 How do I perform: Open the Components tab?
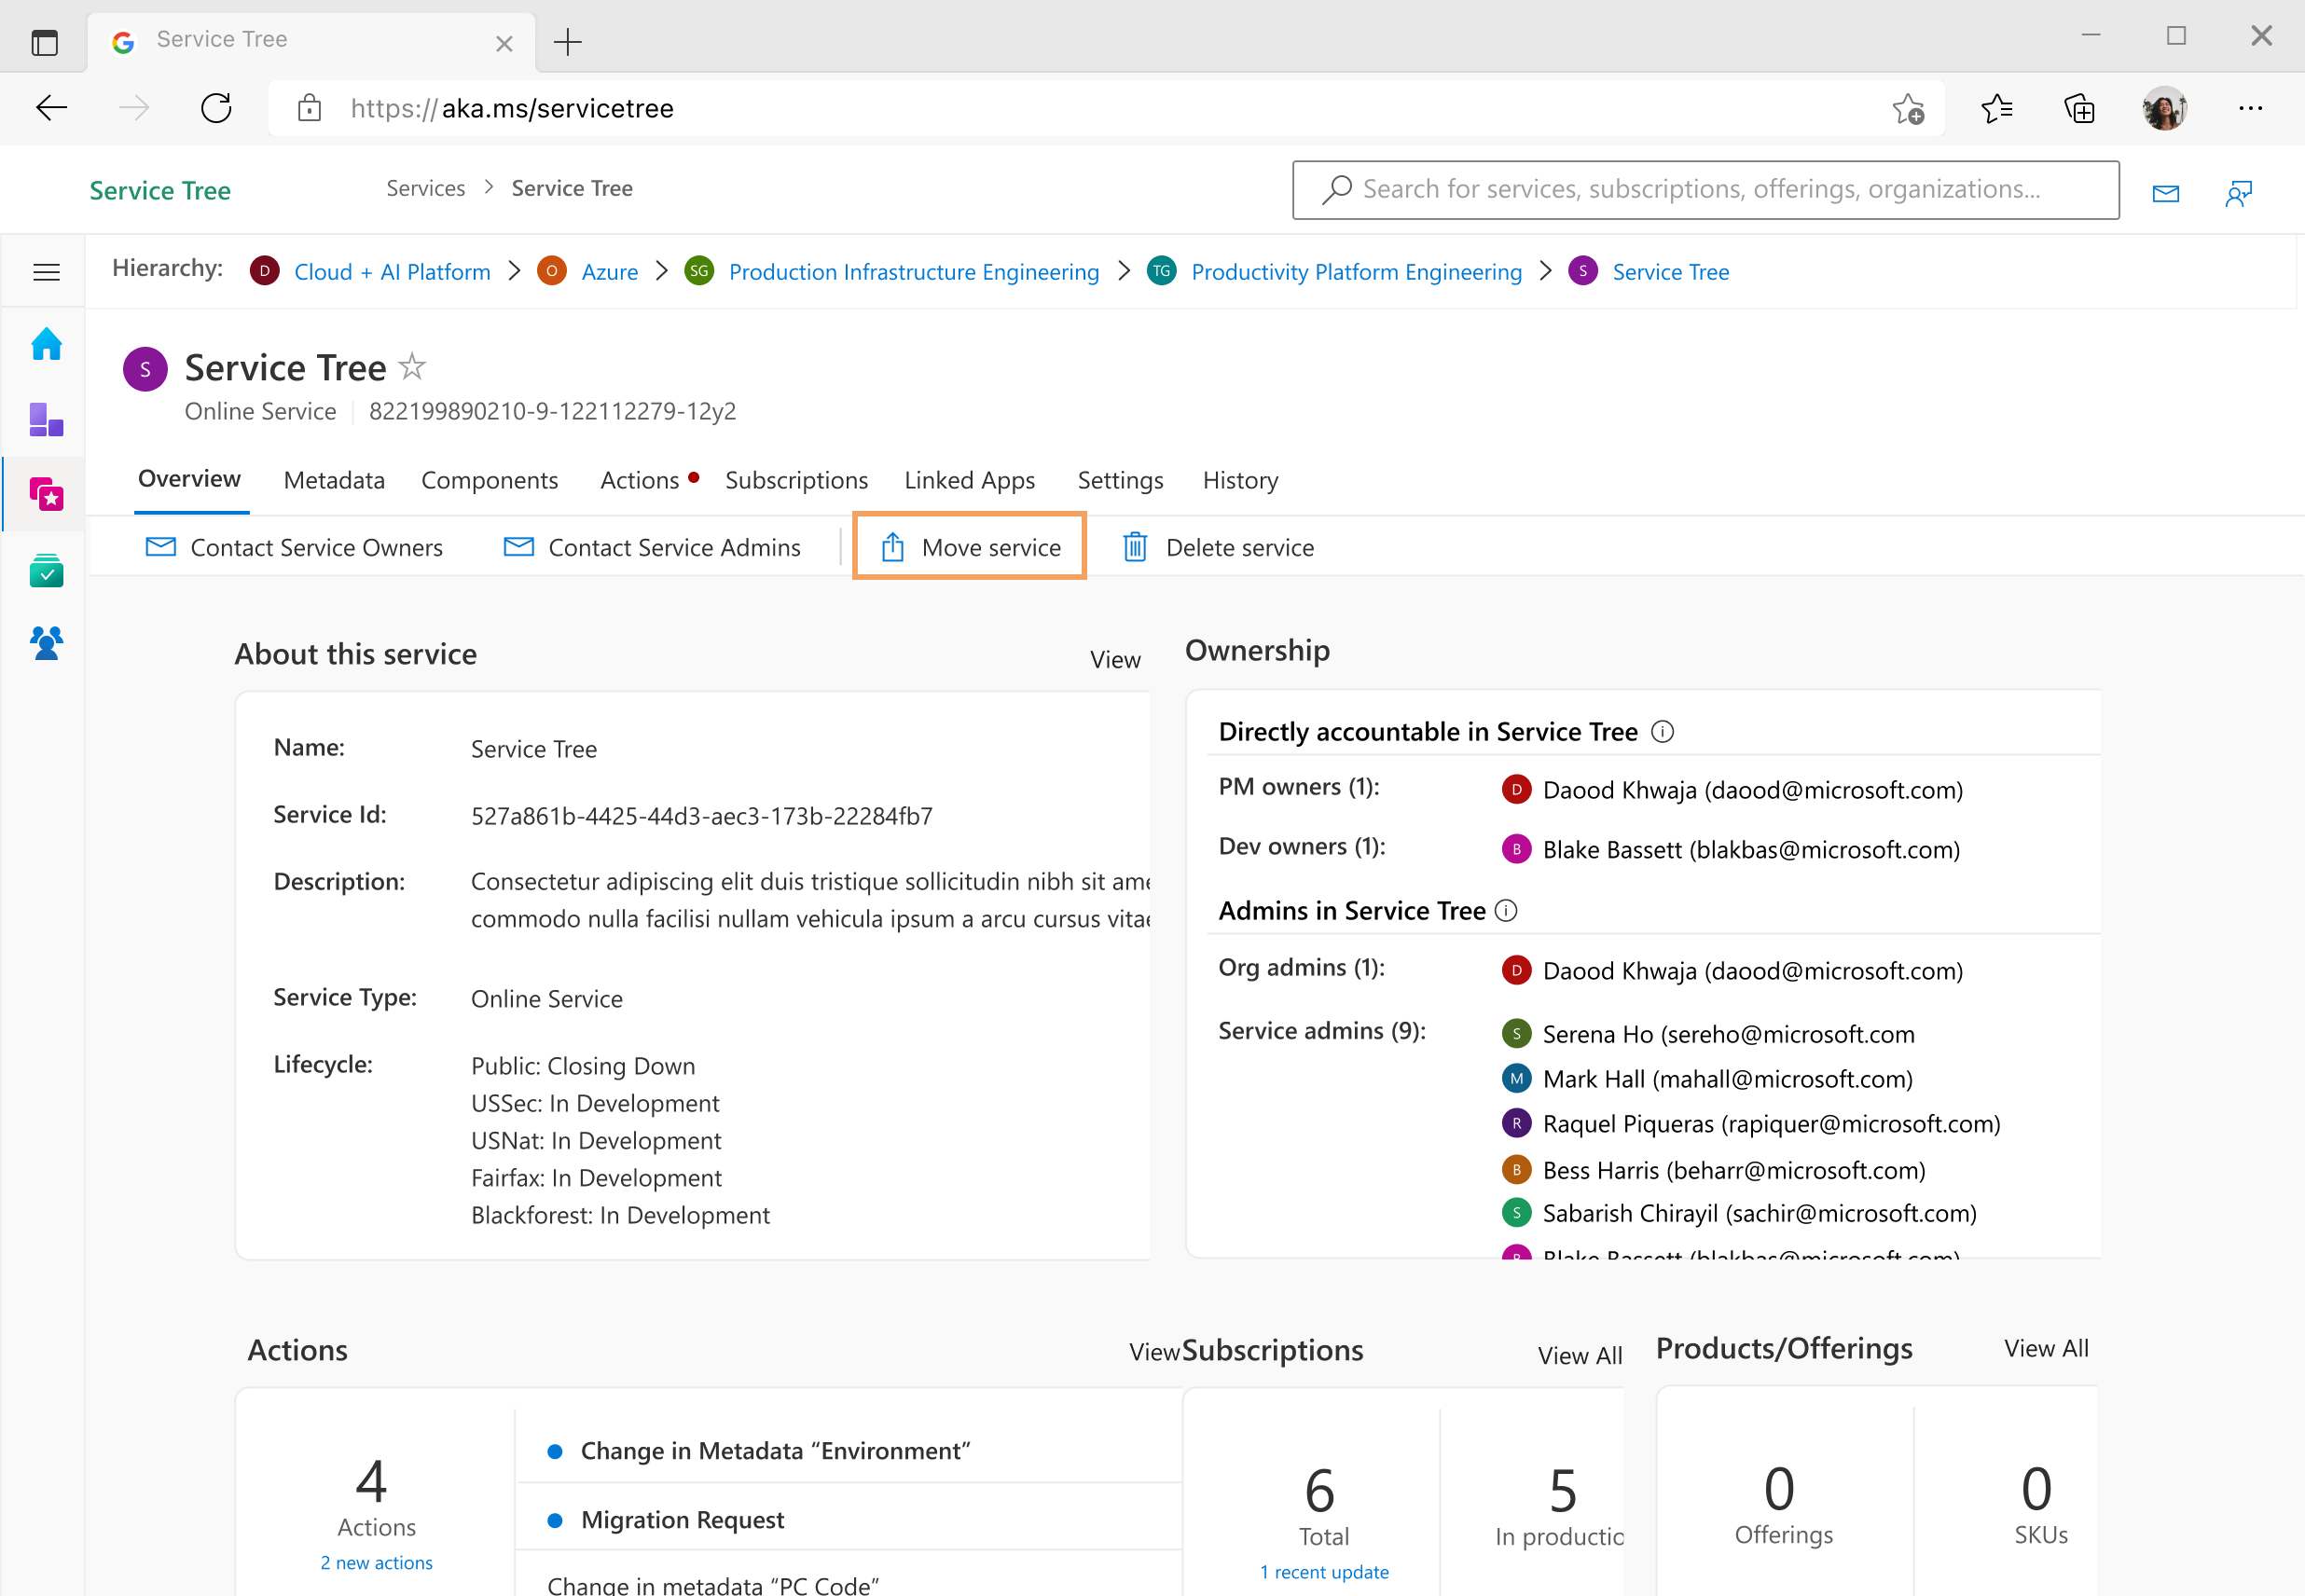(489, 481)
